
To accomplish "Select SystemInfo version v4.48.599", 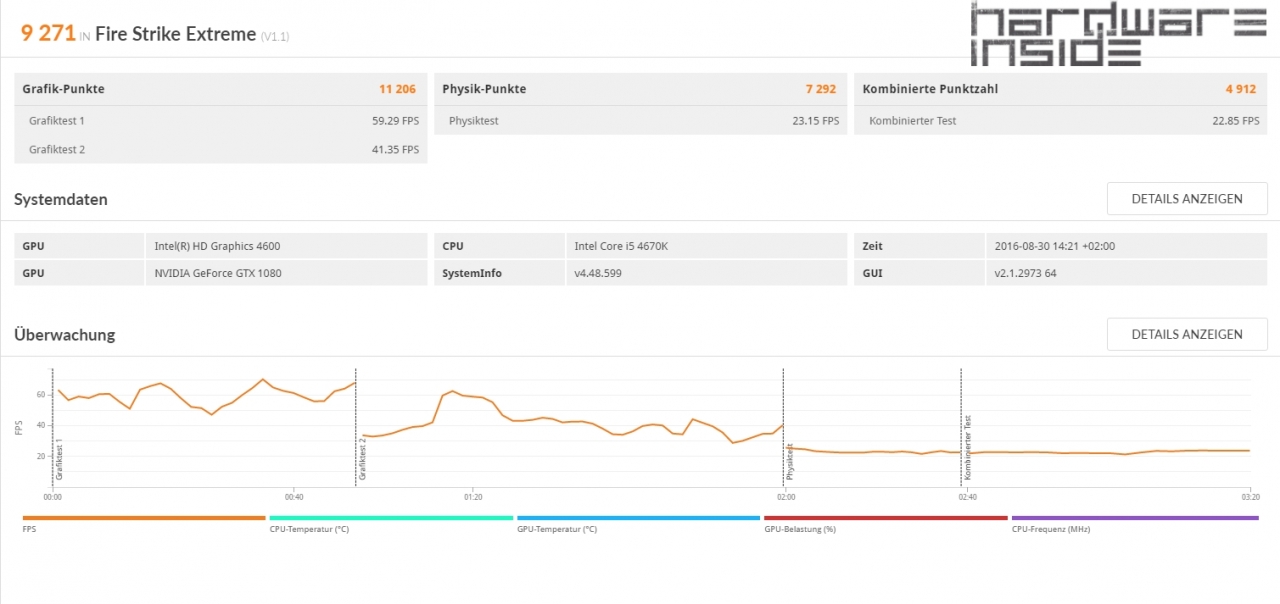I will tap(705, 273).
